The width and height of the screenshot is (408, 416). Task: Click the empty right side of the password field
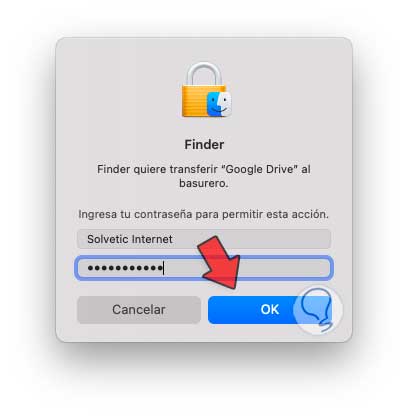tap(283, 268)
